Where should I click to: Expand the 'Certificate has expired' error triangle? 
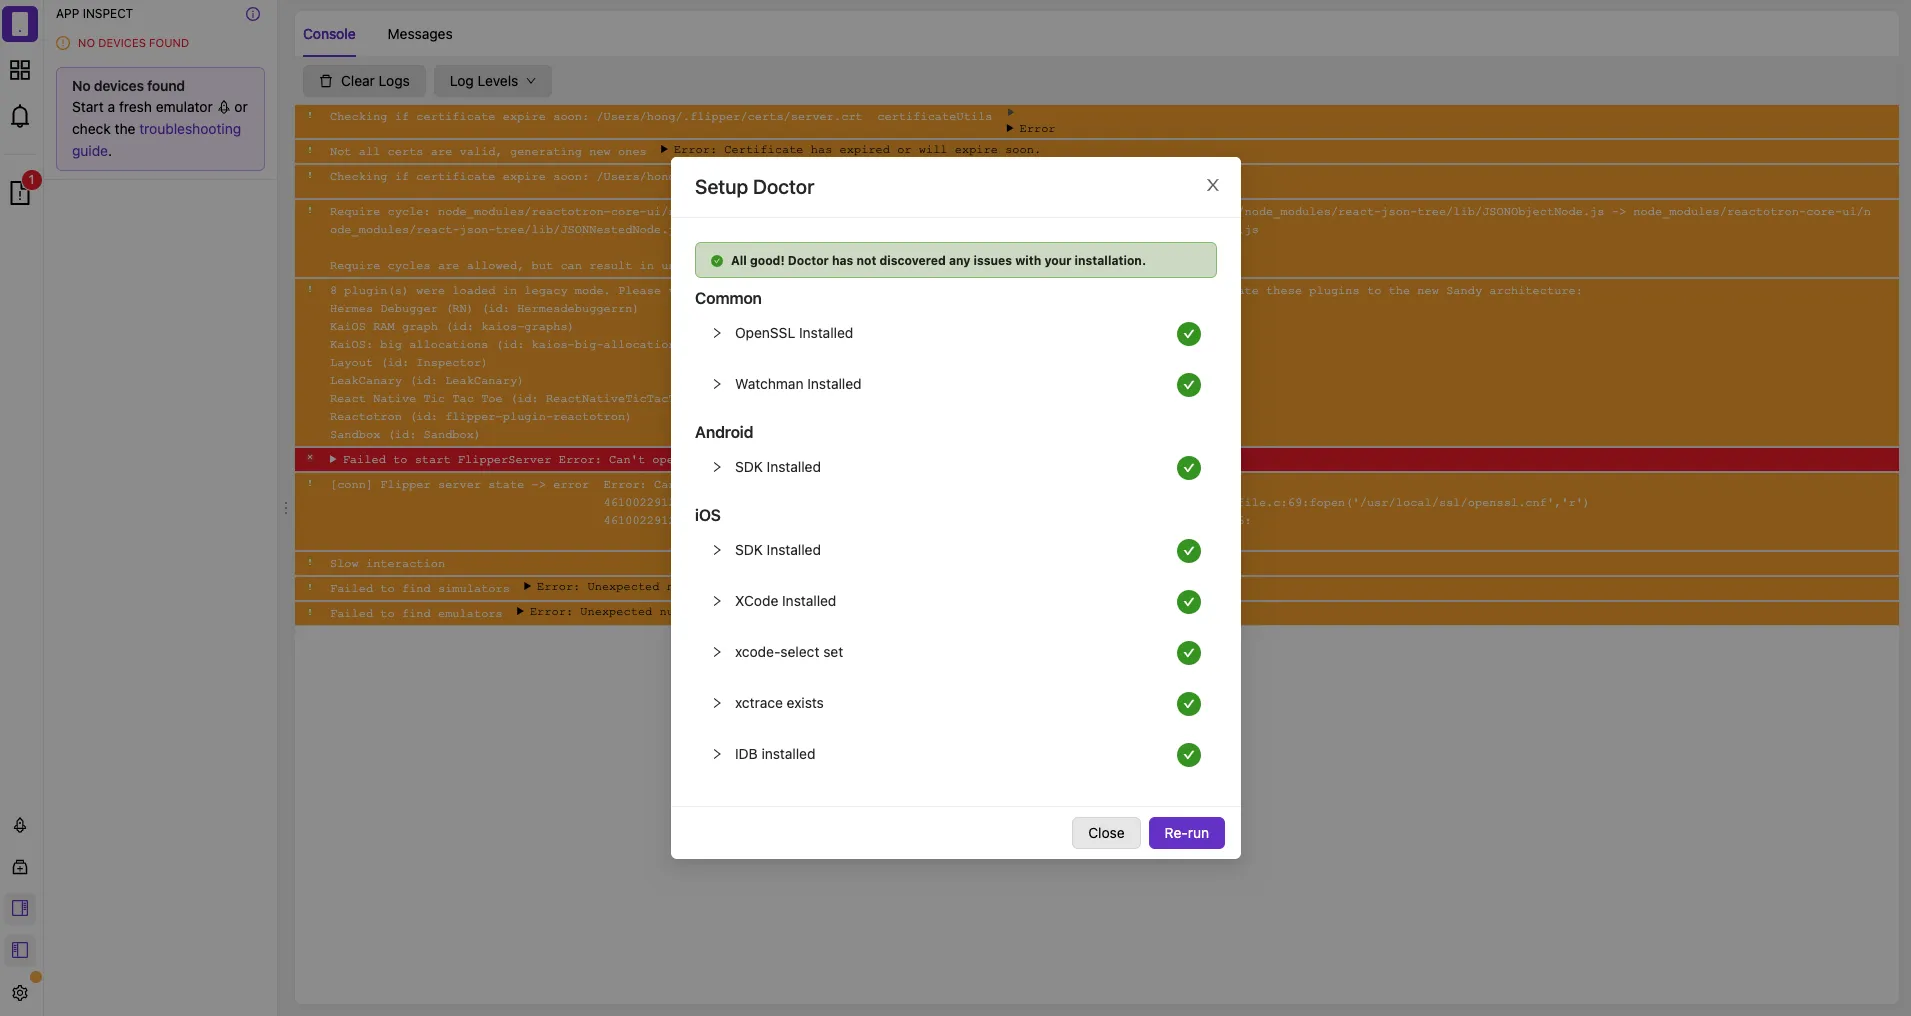(x=664, y=150)
